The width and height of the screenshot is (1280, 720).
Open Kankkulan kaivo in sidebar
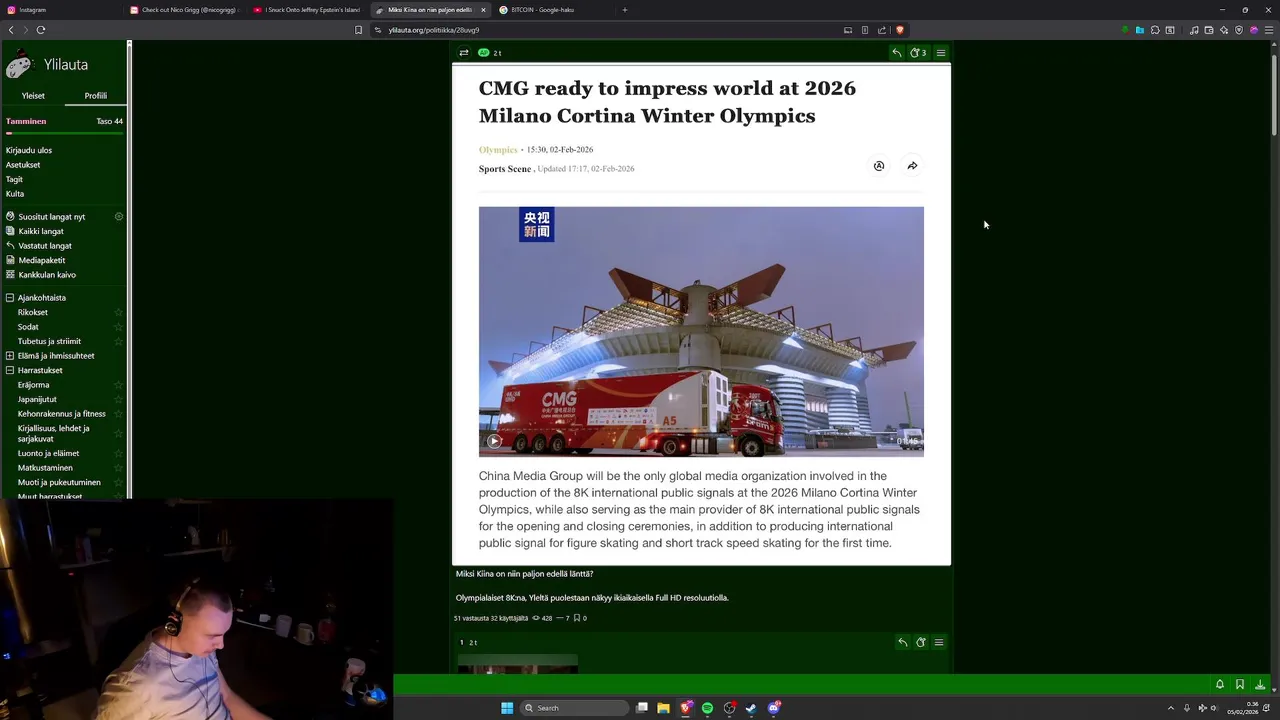(x=47, y=275)
